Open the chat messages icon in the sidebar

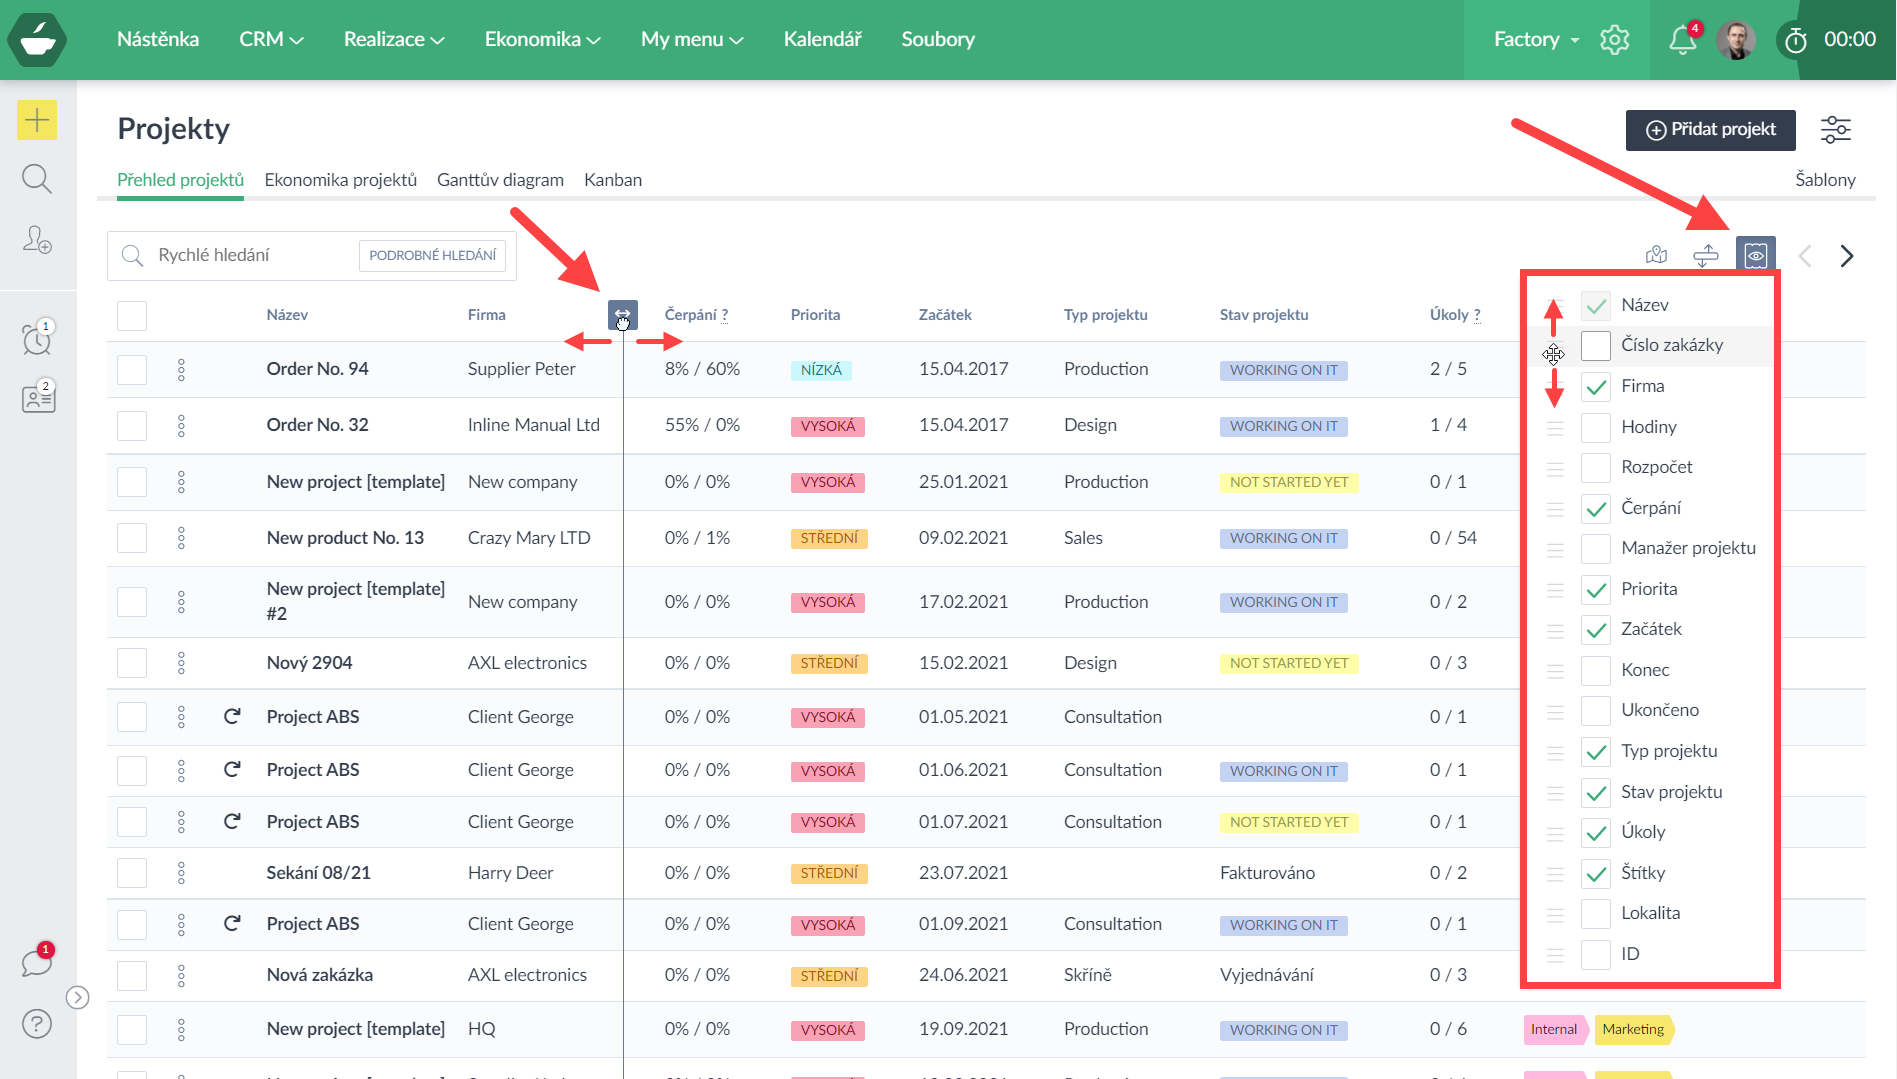coord(37,963)
